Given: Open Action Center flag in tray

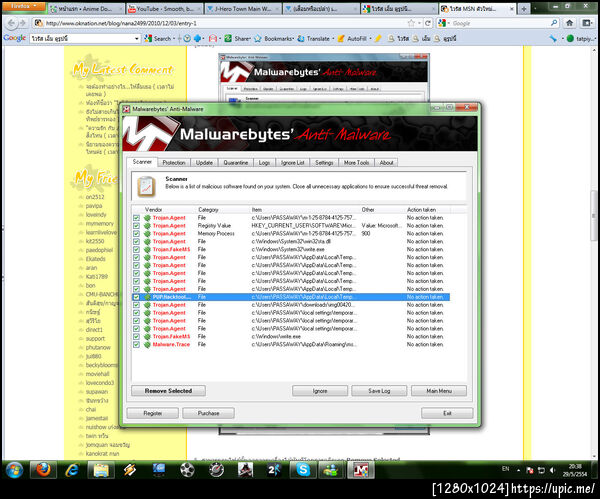Looking at the screenshot, I should (530, 470).
